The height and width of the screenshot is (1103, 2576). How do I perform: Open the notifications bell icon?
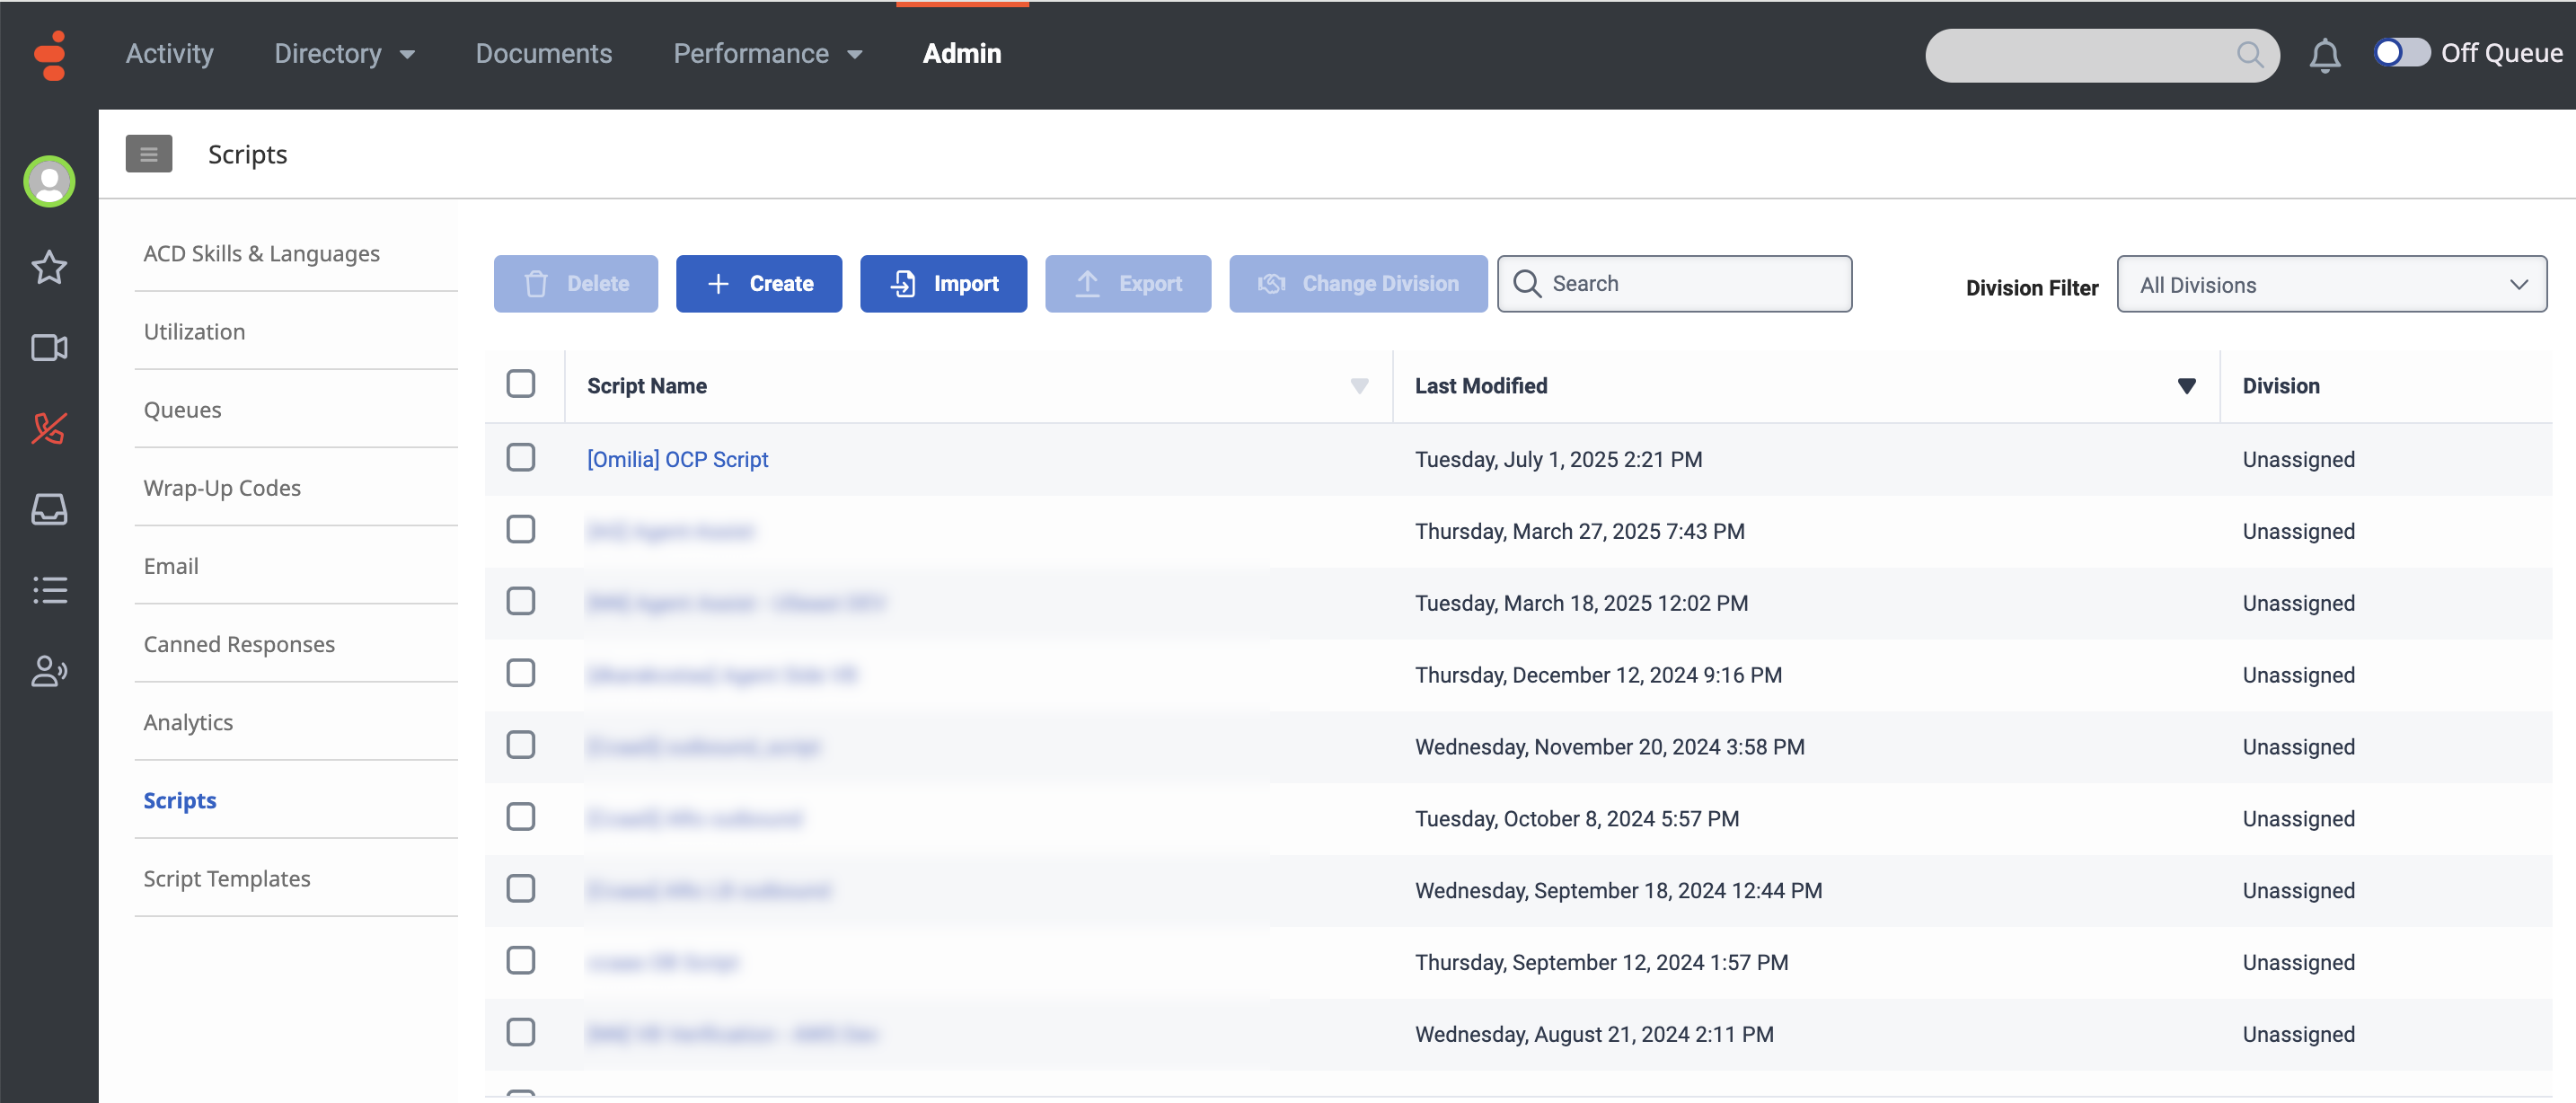pos(2324,54)
